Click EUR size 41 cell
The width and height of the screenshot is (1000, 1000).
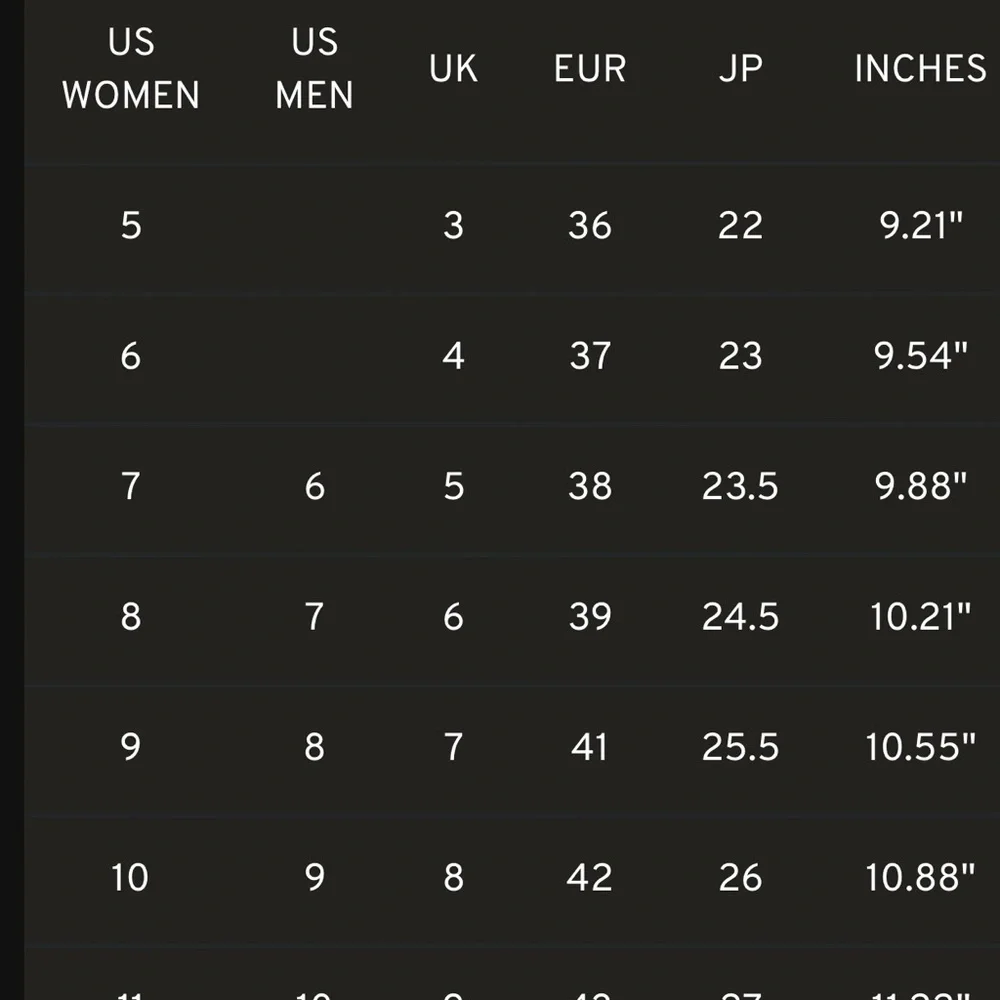pyautogui.click(x=590, y=747)
